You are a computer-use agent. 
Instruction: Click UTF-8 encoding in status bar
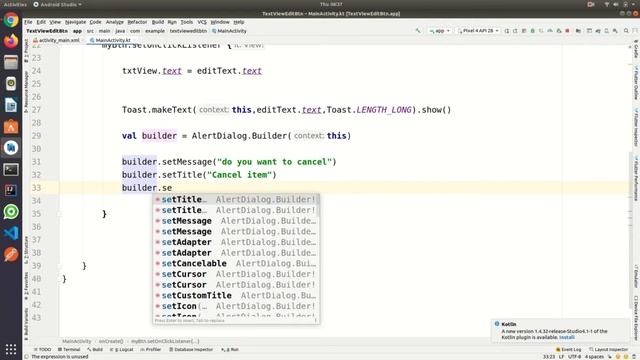574,357
